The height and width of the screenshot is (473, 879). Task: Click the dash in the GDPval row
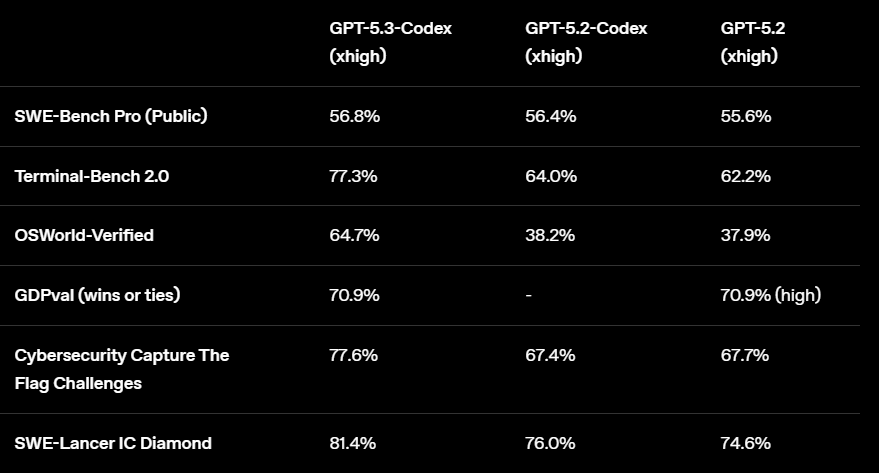click(528, 295)
